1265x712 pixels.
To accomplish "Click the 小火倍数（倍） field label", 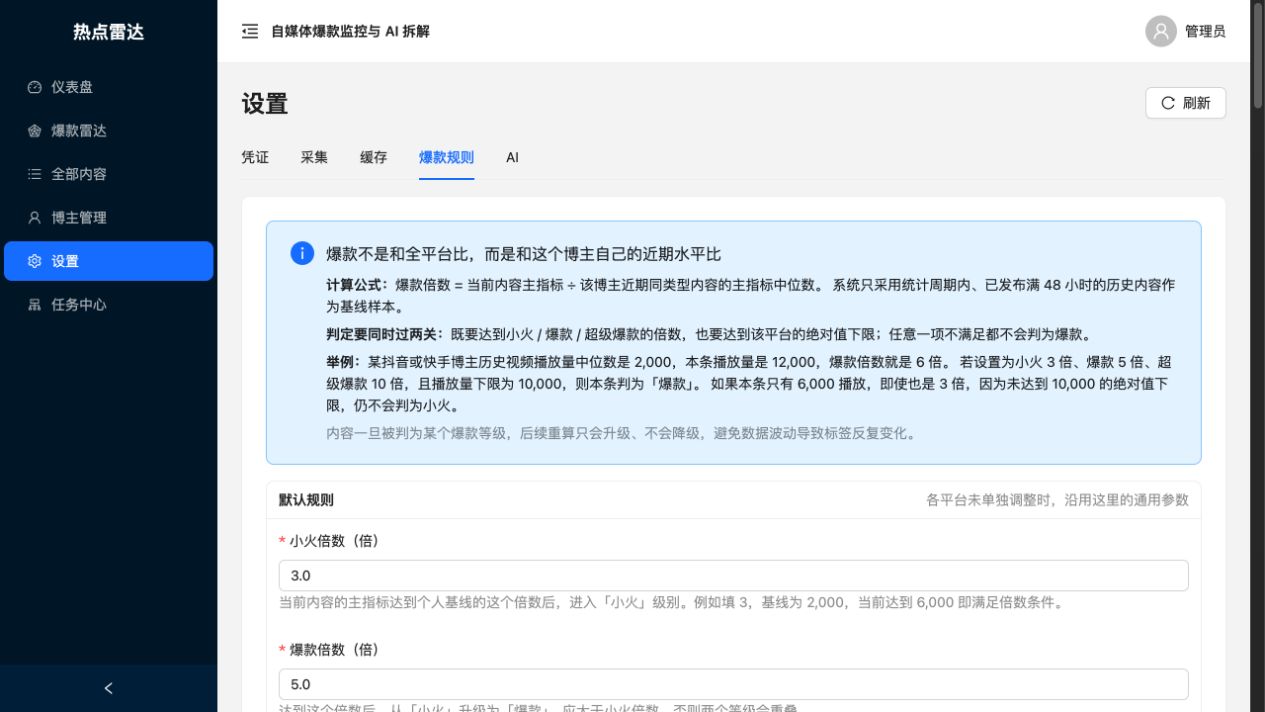I will point(334,541).
